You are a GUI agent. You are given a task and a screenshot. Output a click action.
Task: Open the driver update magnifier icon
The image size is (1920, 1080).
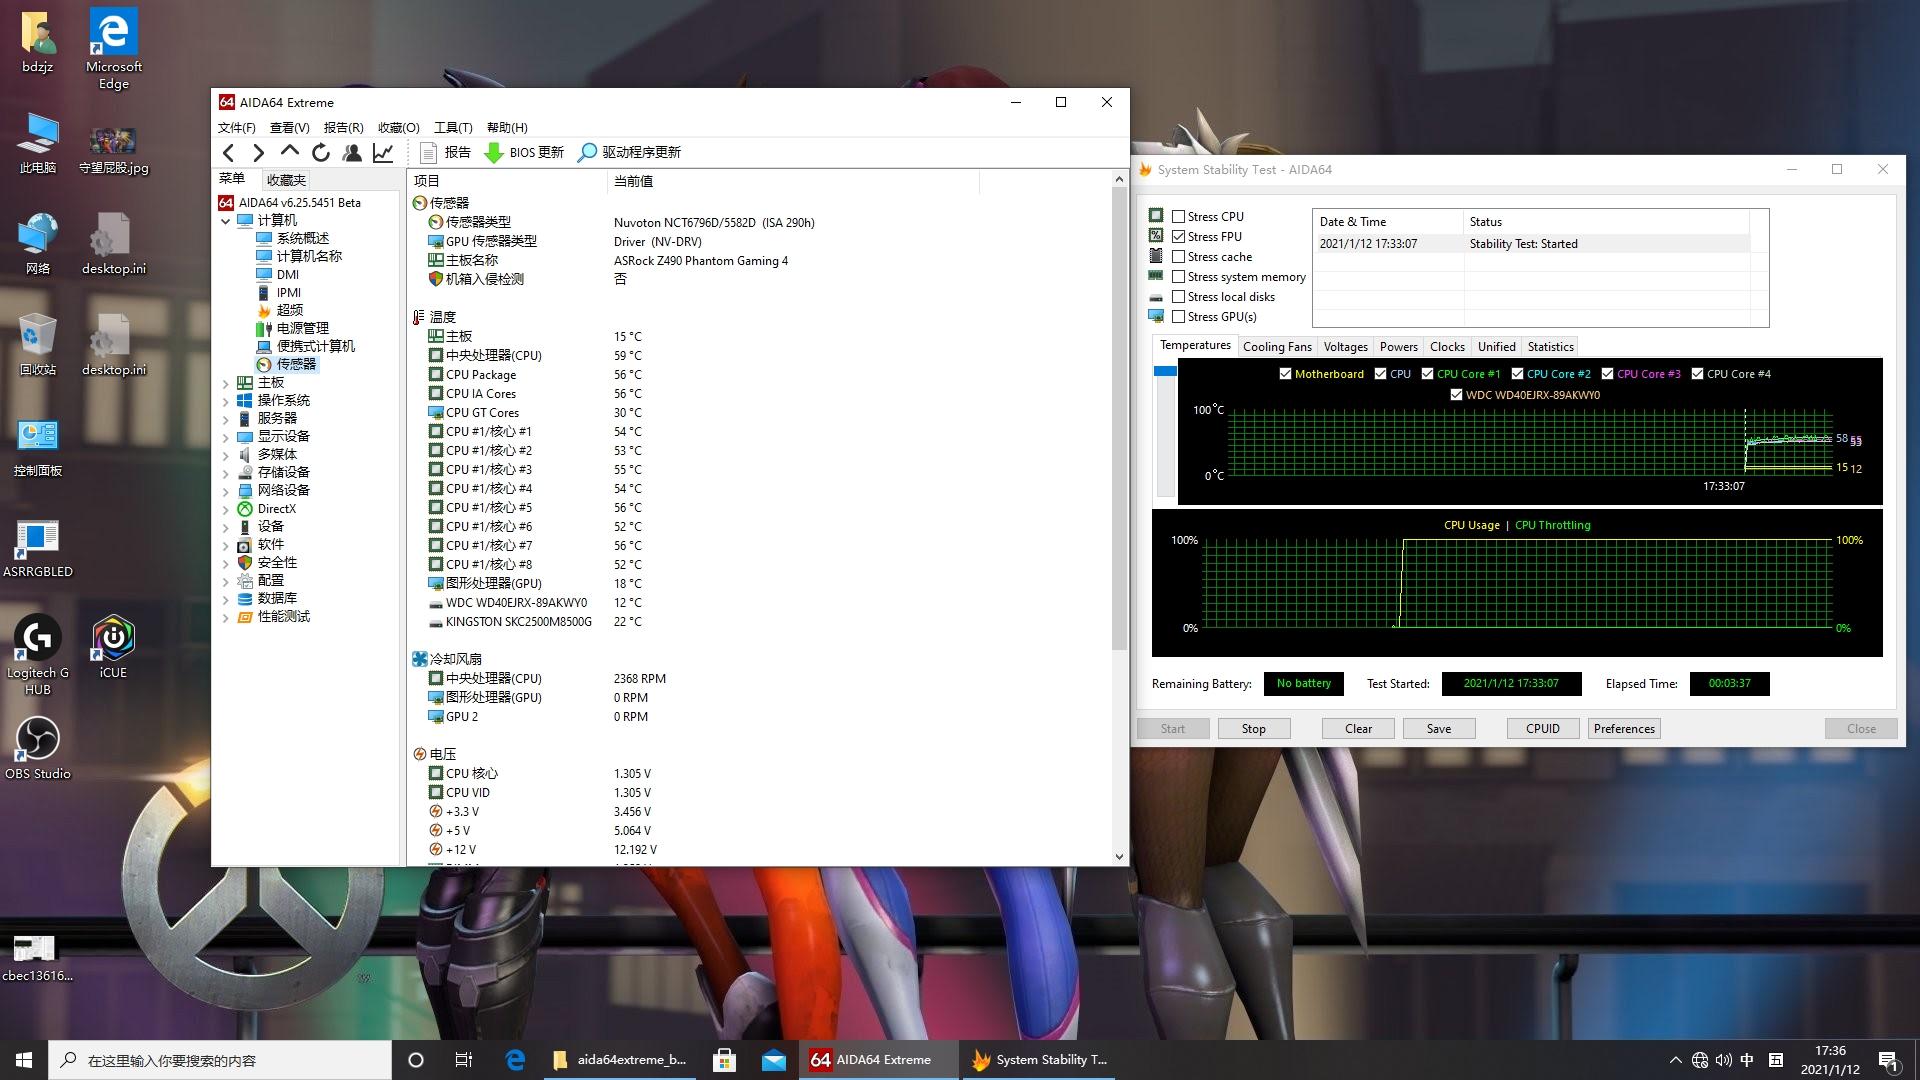pyautogui.click(x=588, y=152)
